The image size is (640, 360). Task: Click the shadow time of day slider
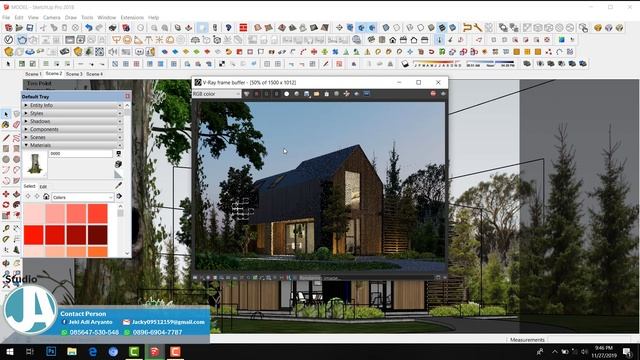(490, 64)
